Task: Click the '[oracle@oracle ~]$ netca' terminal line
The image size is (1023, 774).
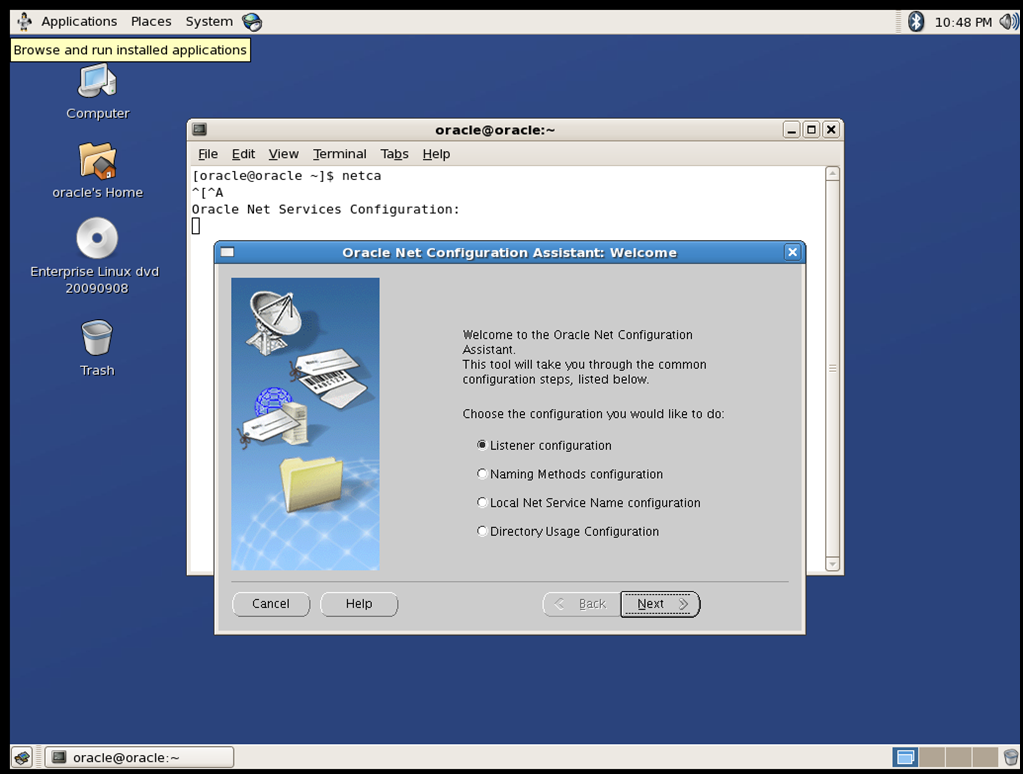Action: coord(286,176)
